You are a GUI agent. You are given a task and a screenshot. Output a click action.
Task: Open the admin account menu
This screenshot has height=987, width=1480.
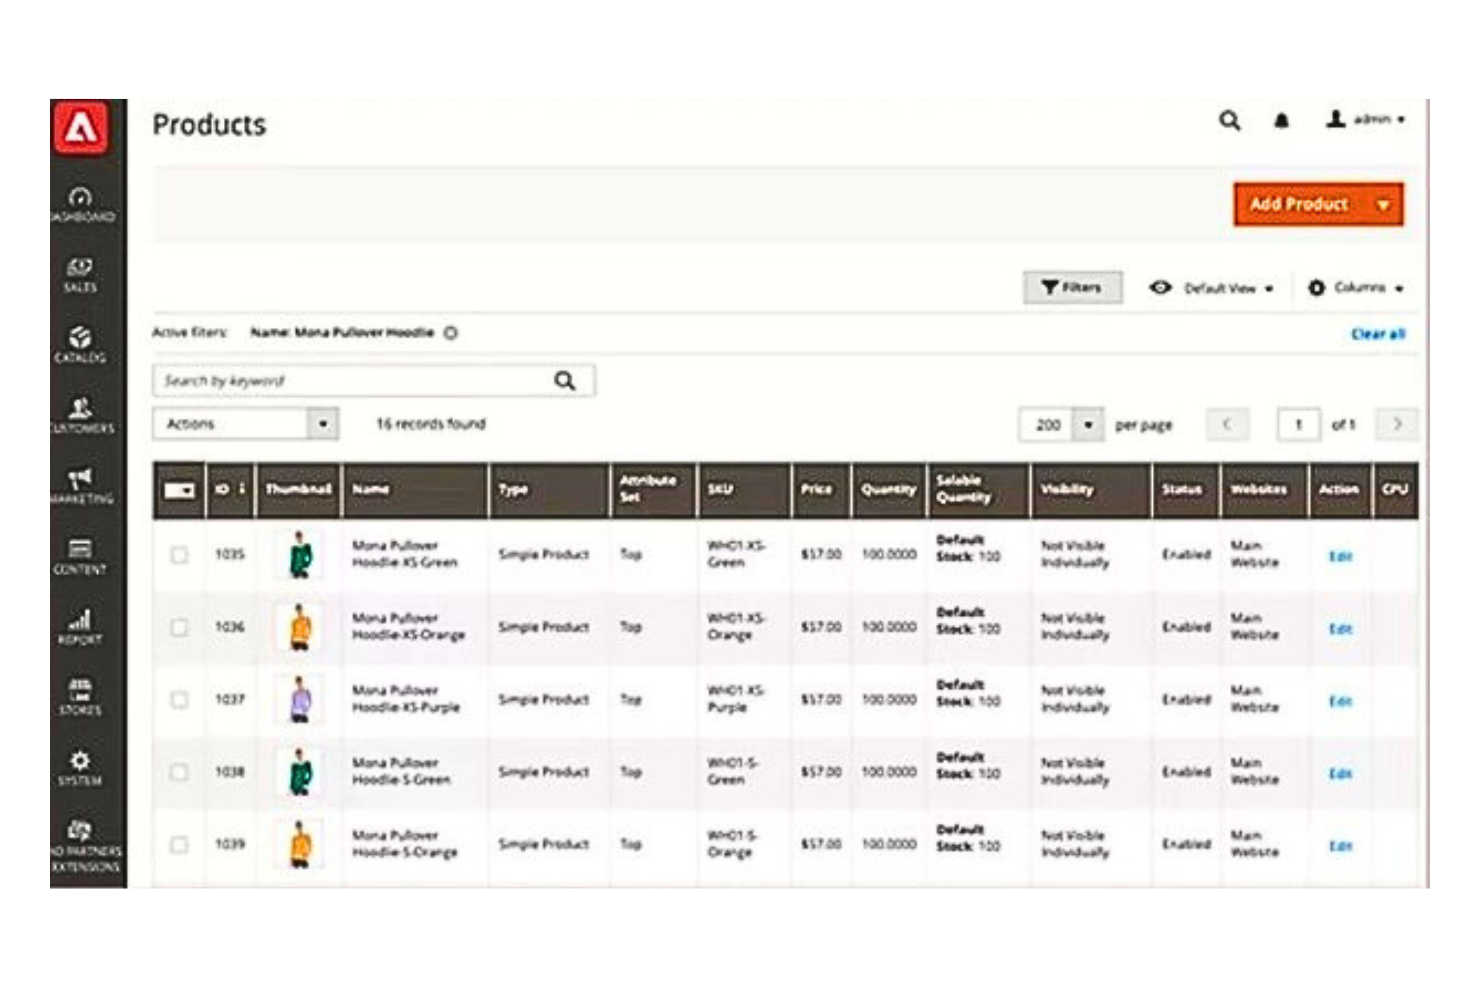pos(1362,117)
